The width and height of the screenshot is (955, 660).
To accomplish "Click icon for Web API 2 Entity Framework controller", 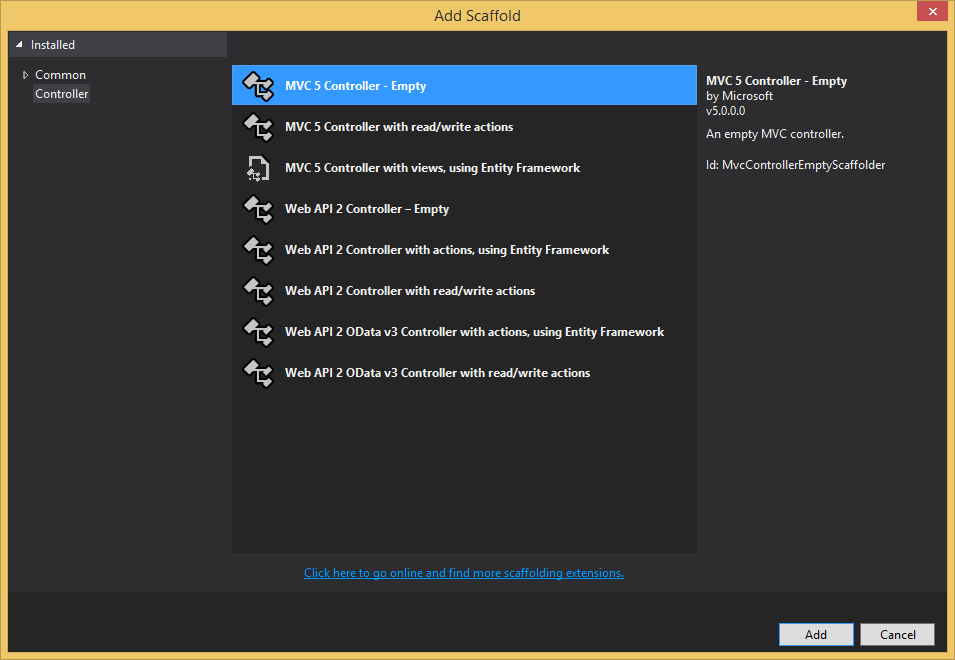I will (x=258, y=250).
